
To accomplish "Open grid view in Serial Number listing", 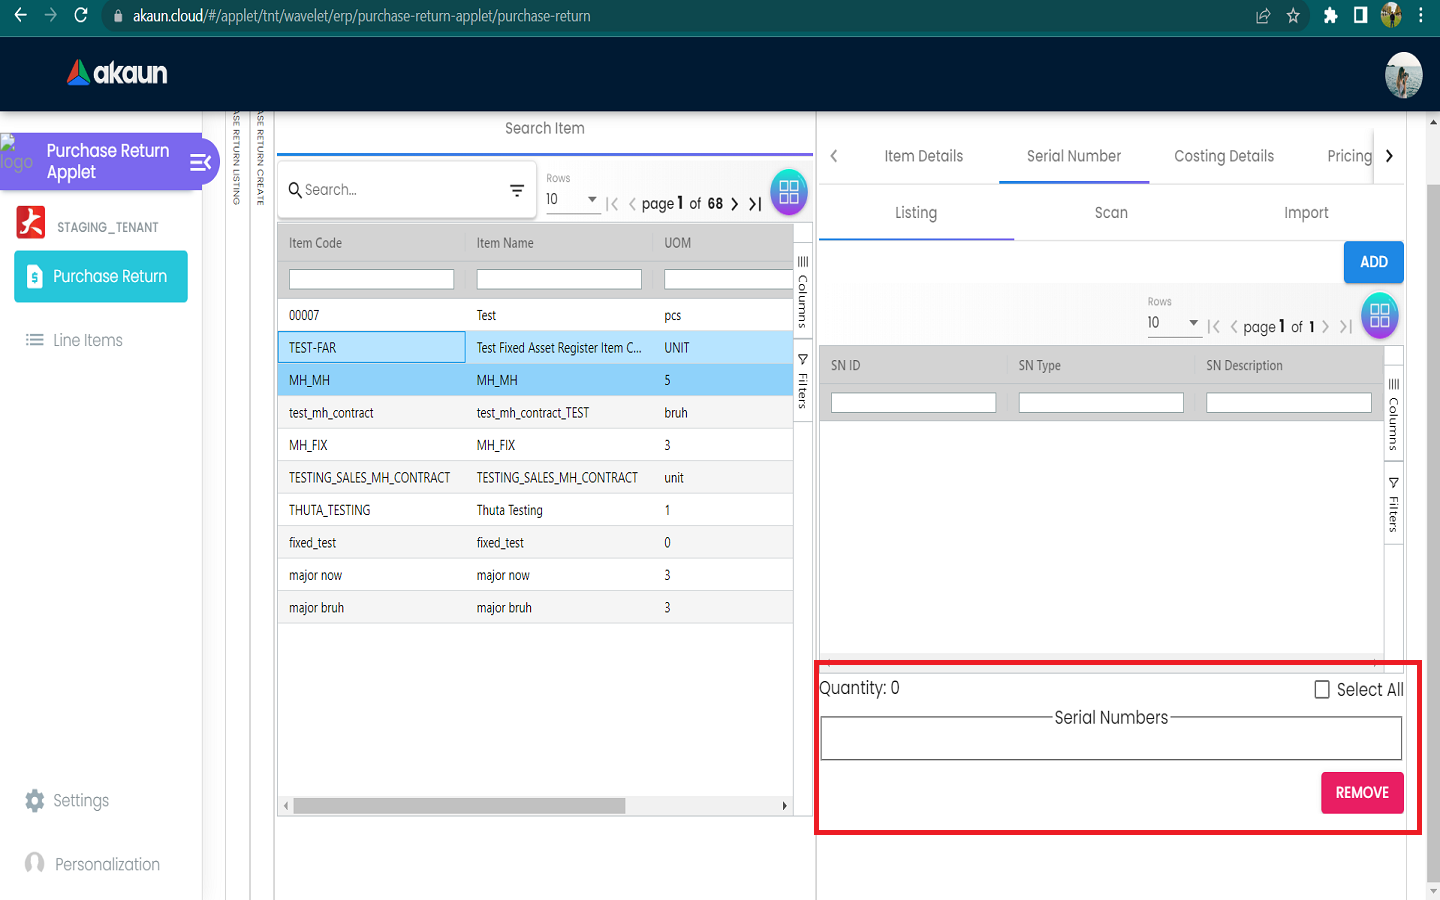I will click(1379, 316).
